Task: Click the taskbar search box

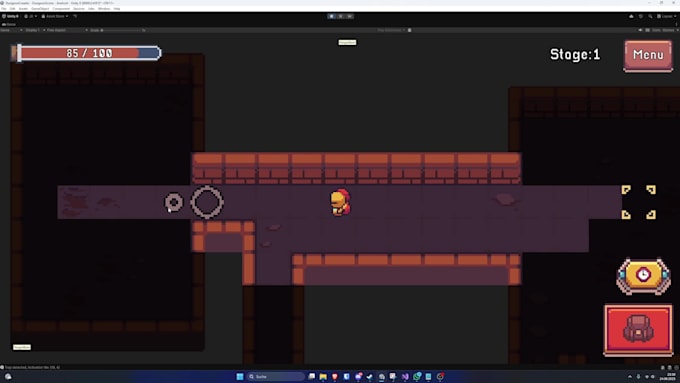Action: pos(276,376)
